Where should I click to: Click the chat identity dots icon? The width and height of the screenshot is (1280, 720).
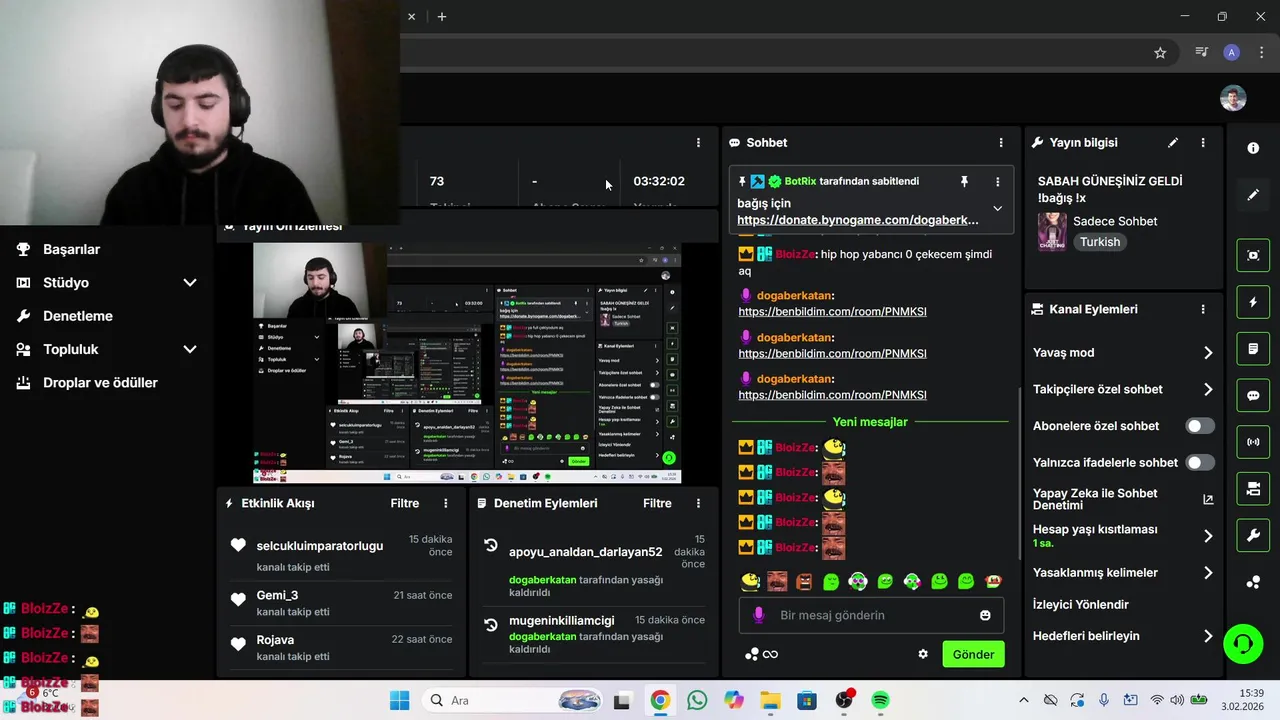pyautogui.click(x=753, y=654)
